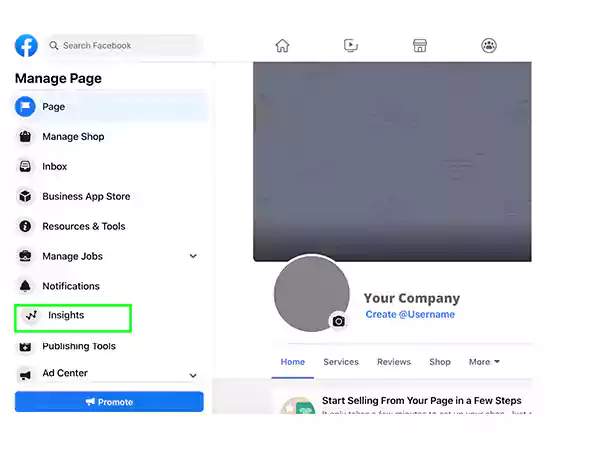
Task: Open Resources & Tools
Action: [84, 226]
